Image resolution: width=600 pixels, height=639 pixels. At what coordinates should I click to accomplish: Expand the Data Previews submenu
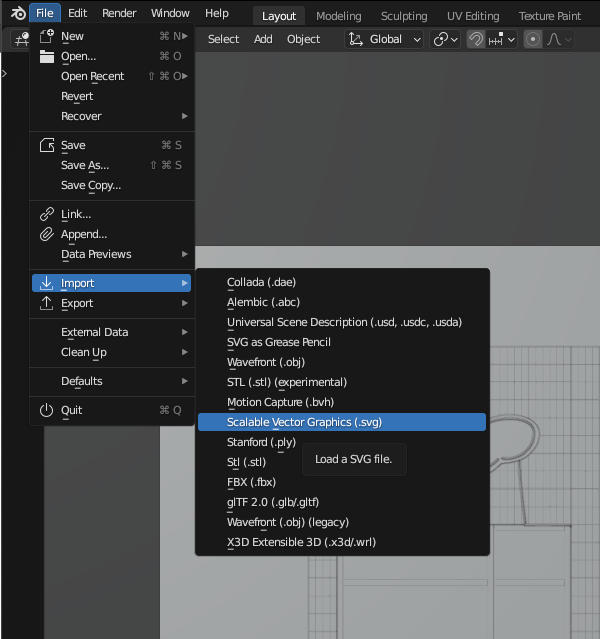111,254
